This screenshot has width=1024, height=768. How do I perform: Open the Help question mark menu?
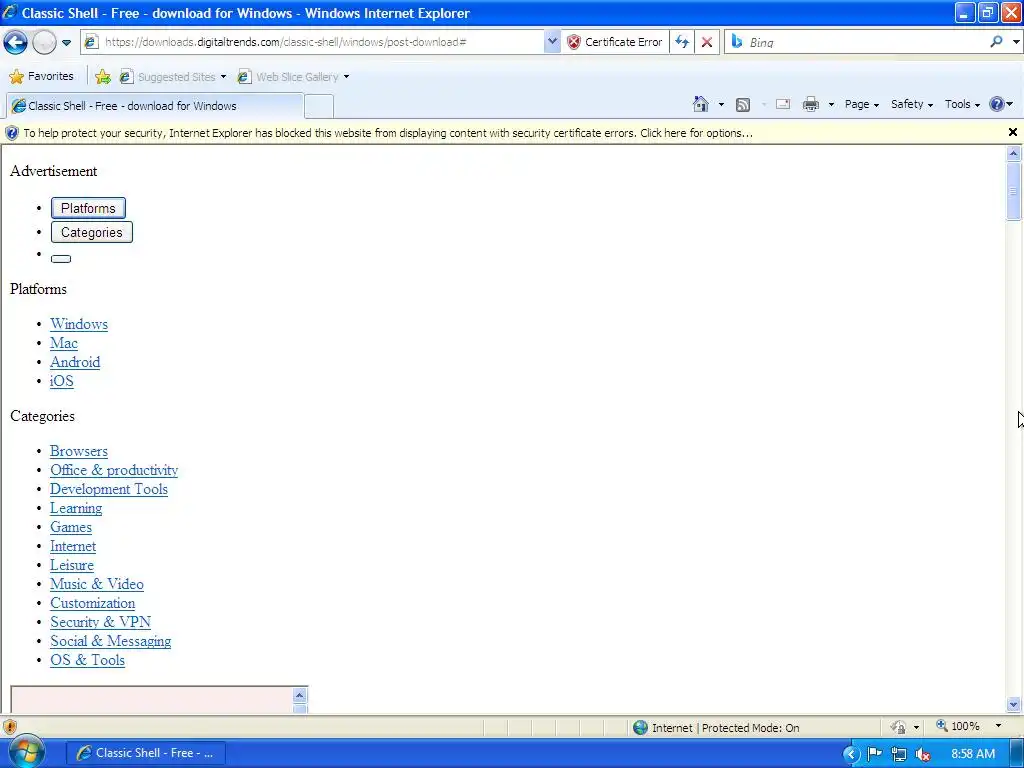pos(1001,104)
